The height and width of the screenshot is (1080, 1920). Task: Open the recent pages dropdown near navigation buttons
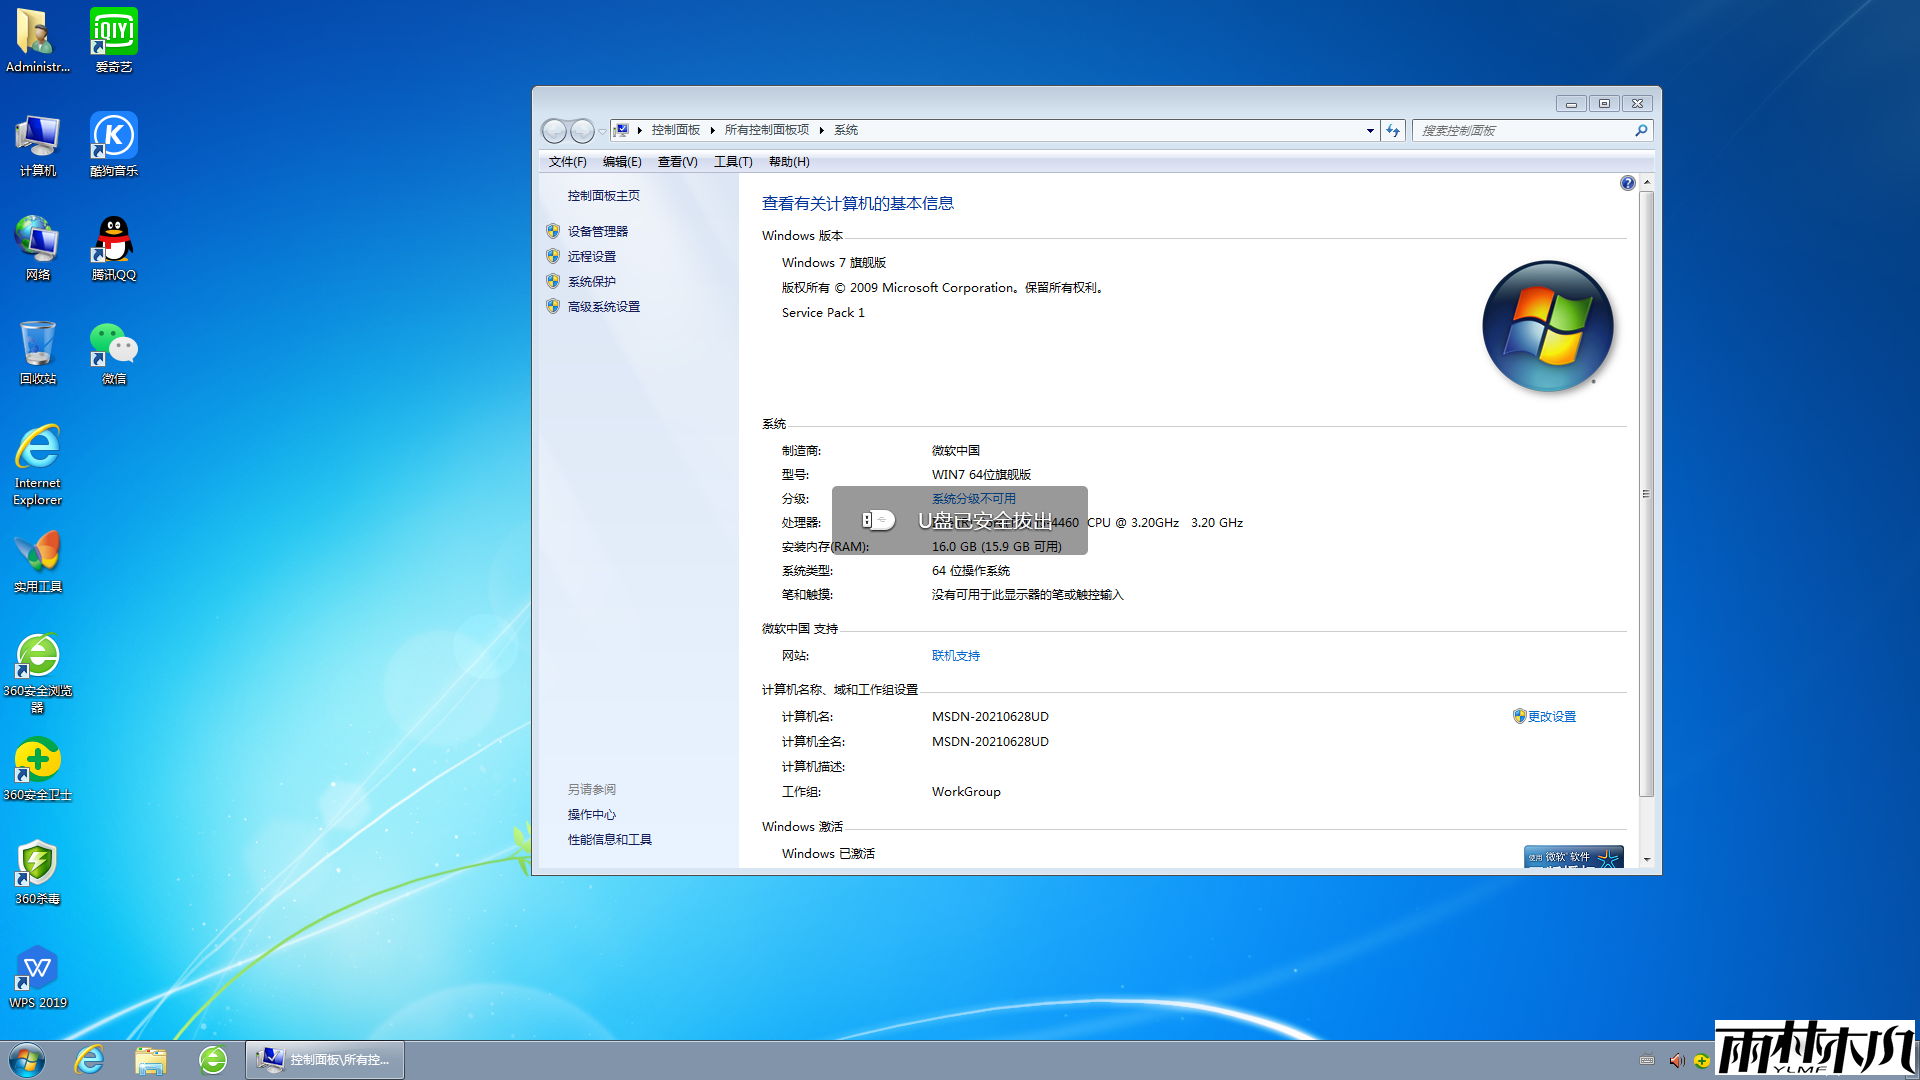pyautogui.click(x=603, y=130)
